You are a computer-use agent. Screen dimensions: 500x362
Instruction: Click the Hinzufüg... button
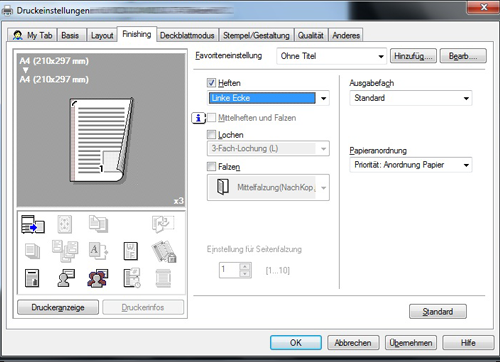pyautogui.click(x=413, y=56)
